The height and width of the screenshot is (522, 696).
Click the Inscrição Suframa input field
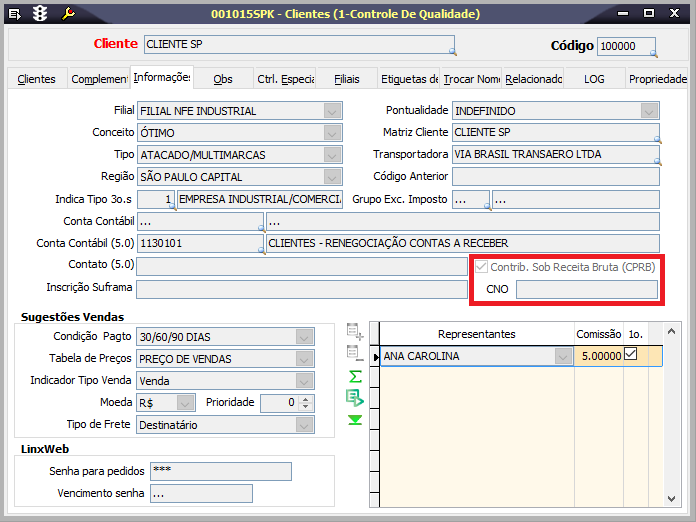click(x=302, y=289)
